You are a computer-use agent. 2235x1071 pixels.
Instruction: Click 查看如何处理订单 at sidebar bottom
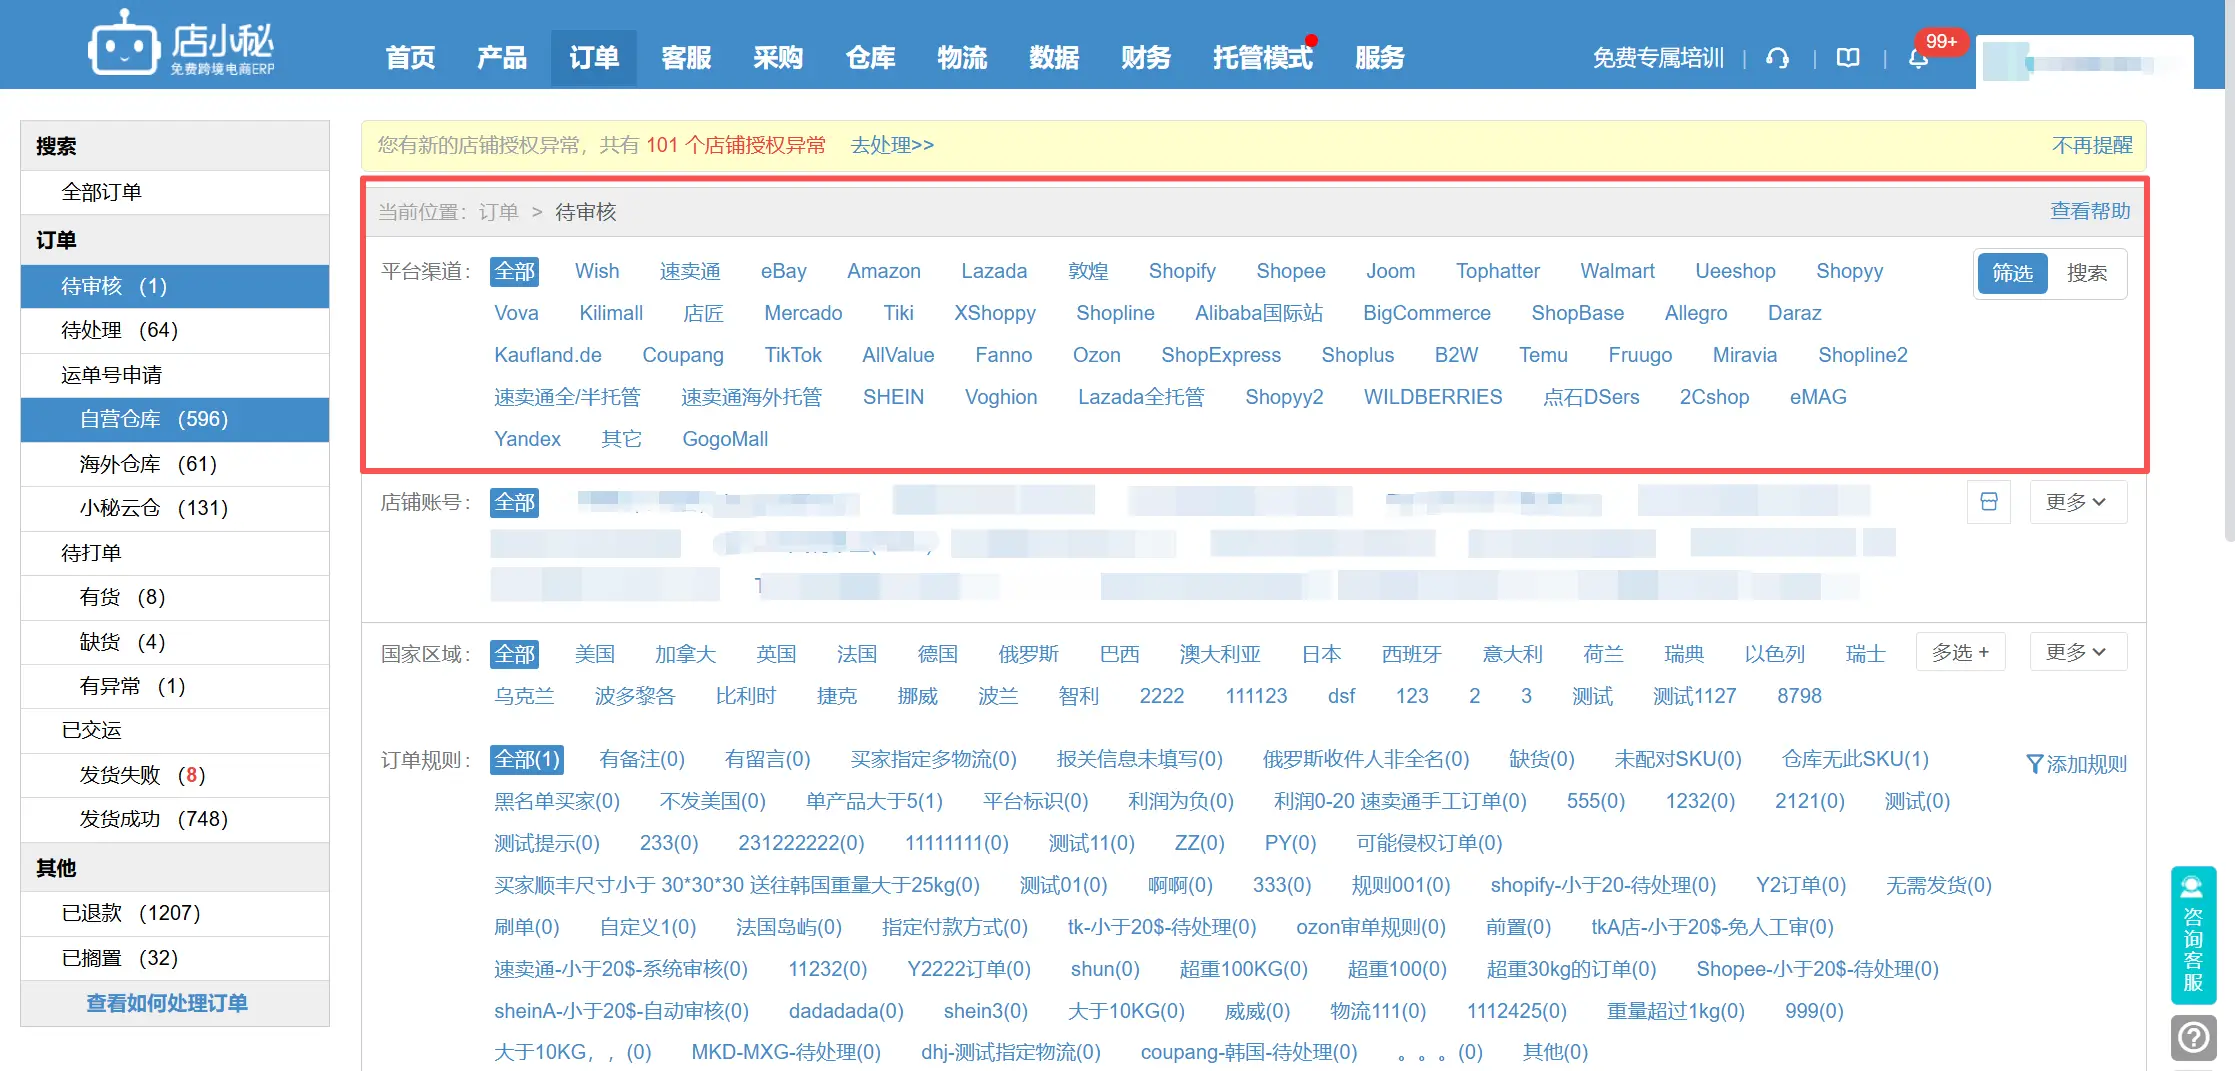point(166,1003)
